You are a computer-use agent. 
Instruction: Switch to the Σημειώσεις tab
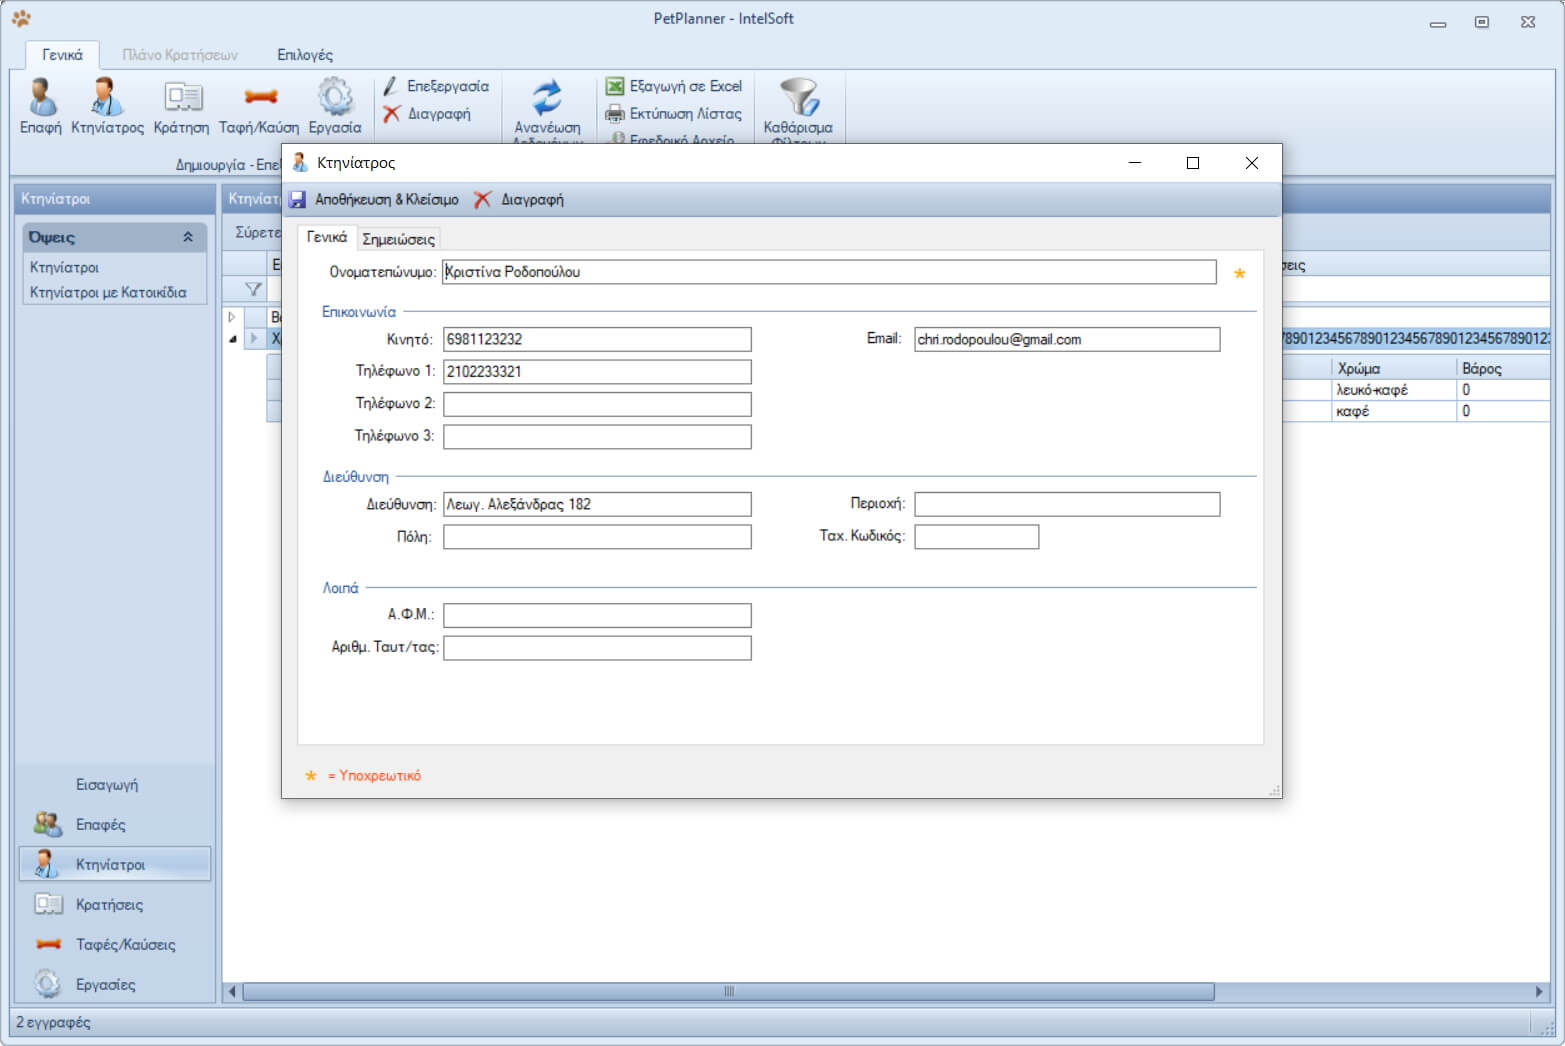tap(398, 239)
